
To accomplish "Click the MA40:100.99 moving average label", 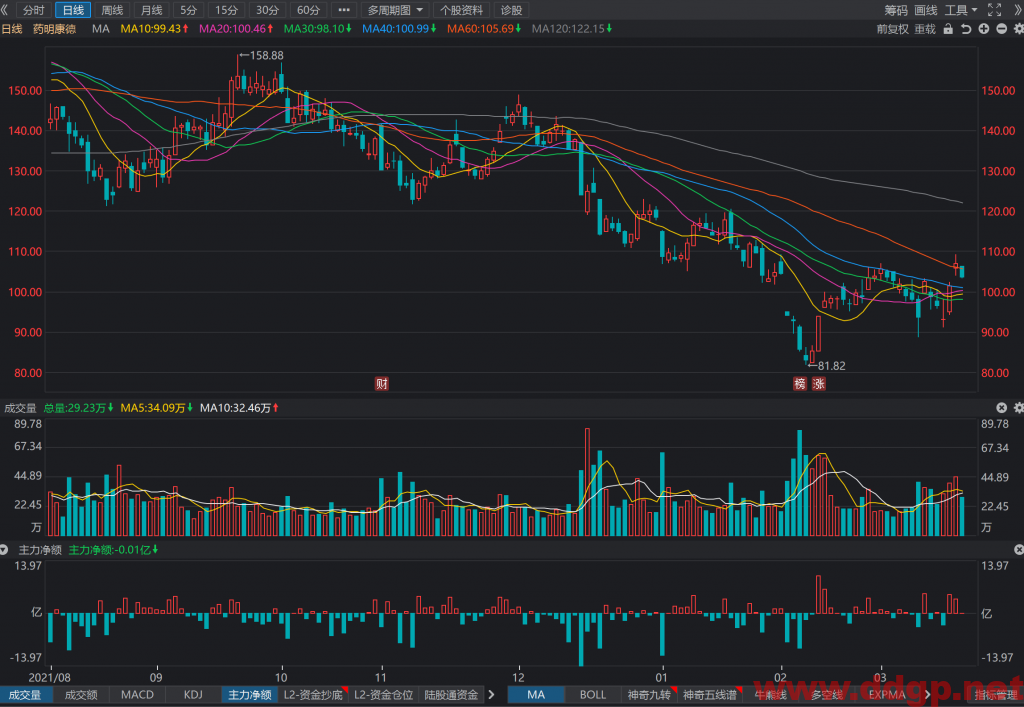I will pyautogui.click(x=400, y=29).
